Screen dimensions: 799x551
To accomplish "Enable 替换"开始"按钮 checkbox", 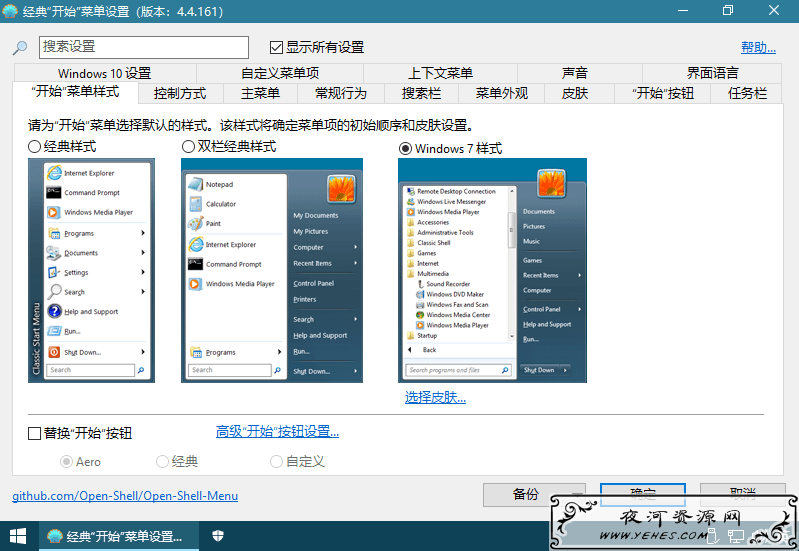I will [34, 434].
